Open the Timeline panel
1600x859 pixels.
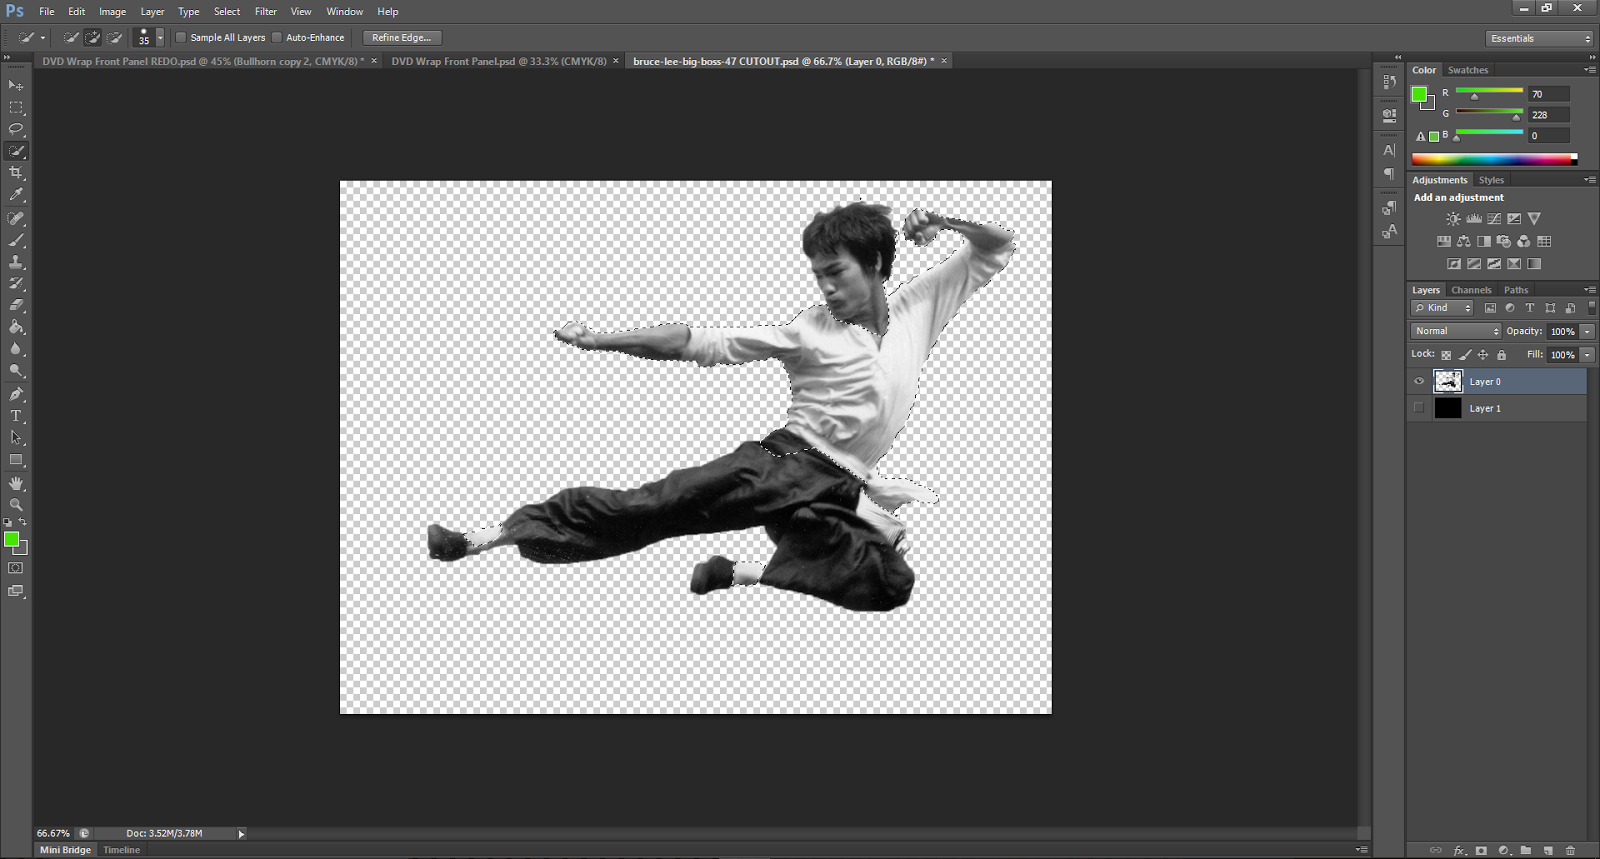click(x=122, y=850)
